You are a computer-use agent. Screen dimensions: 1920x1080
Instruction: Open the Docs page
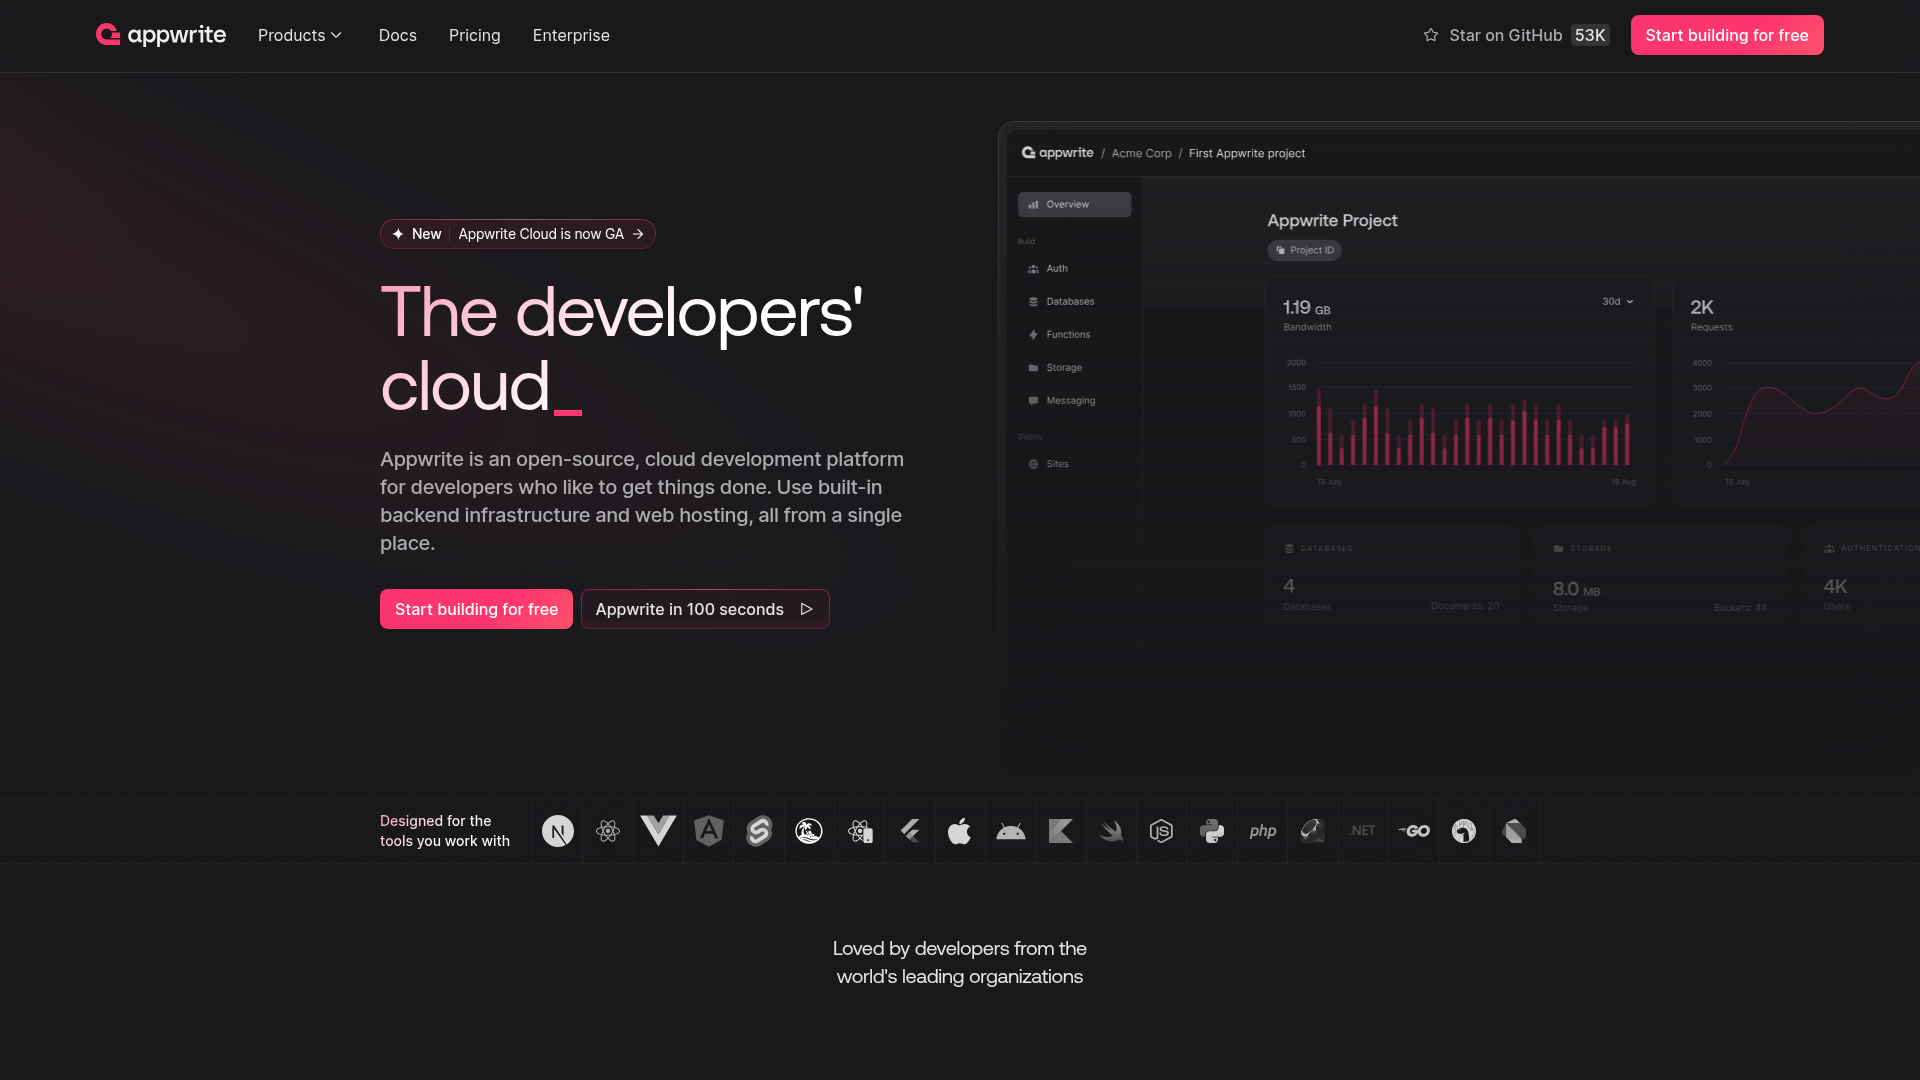(x=397, y=35)
